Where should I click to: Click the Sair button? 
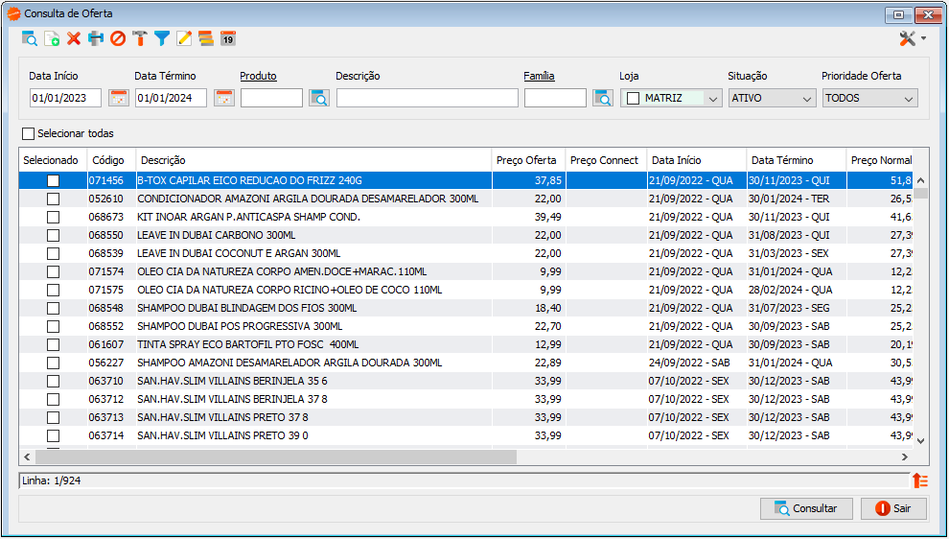pos(893,509)
